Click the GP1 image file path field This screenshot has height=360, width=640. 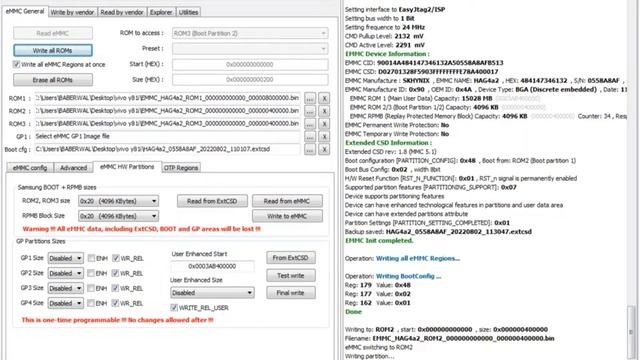point(167,137)
